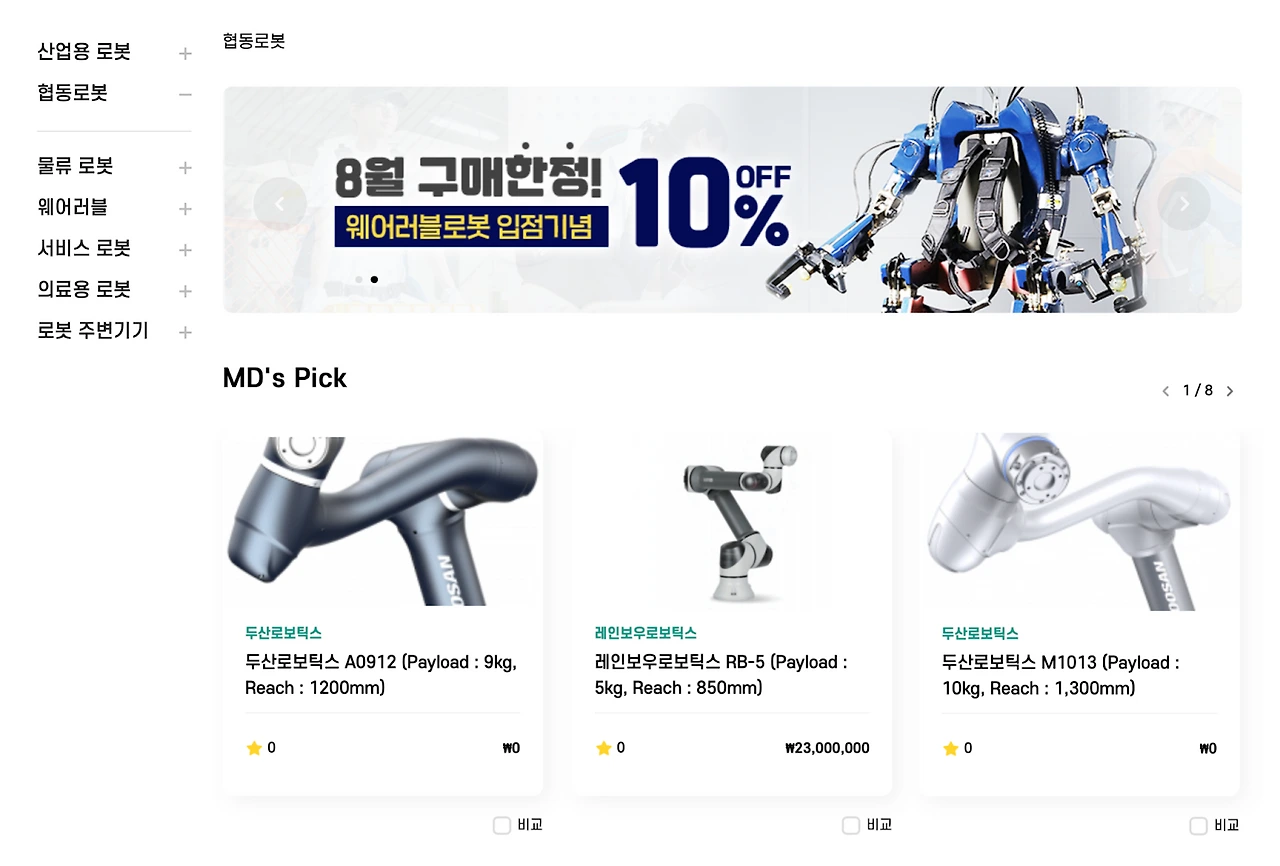
Task: Open the 물류 로봇 menu item
Action: [75, 166]
